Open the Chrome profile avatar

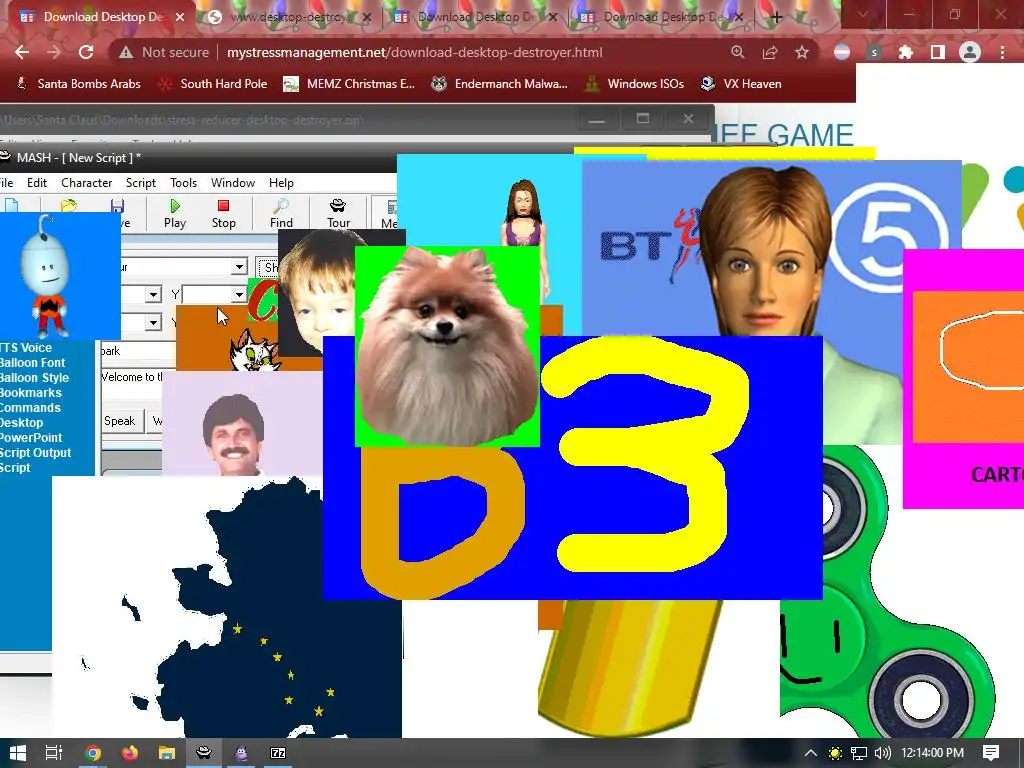click(x=970, y=52)
